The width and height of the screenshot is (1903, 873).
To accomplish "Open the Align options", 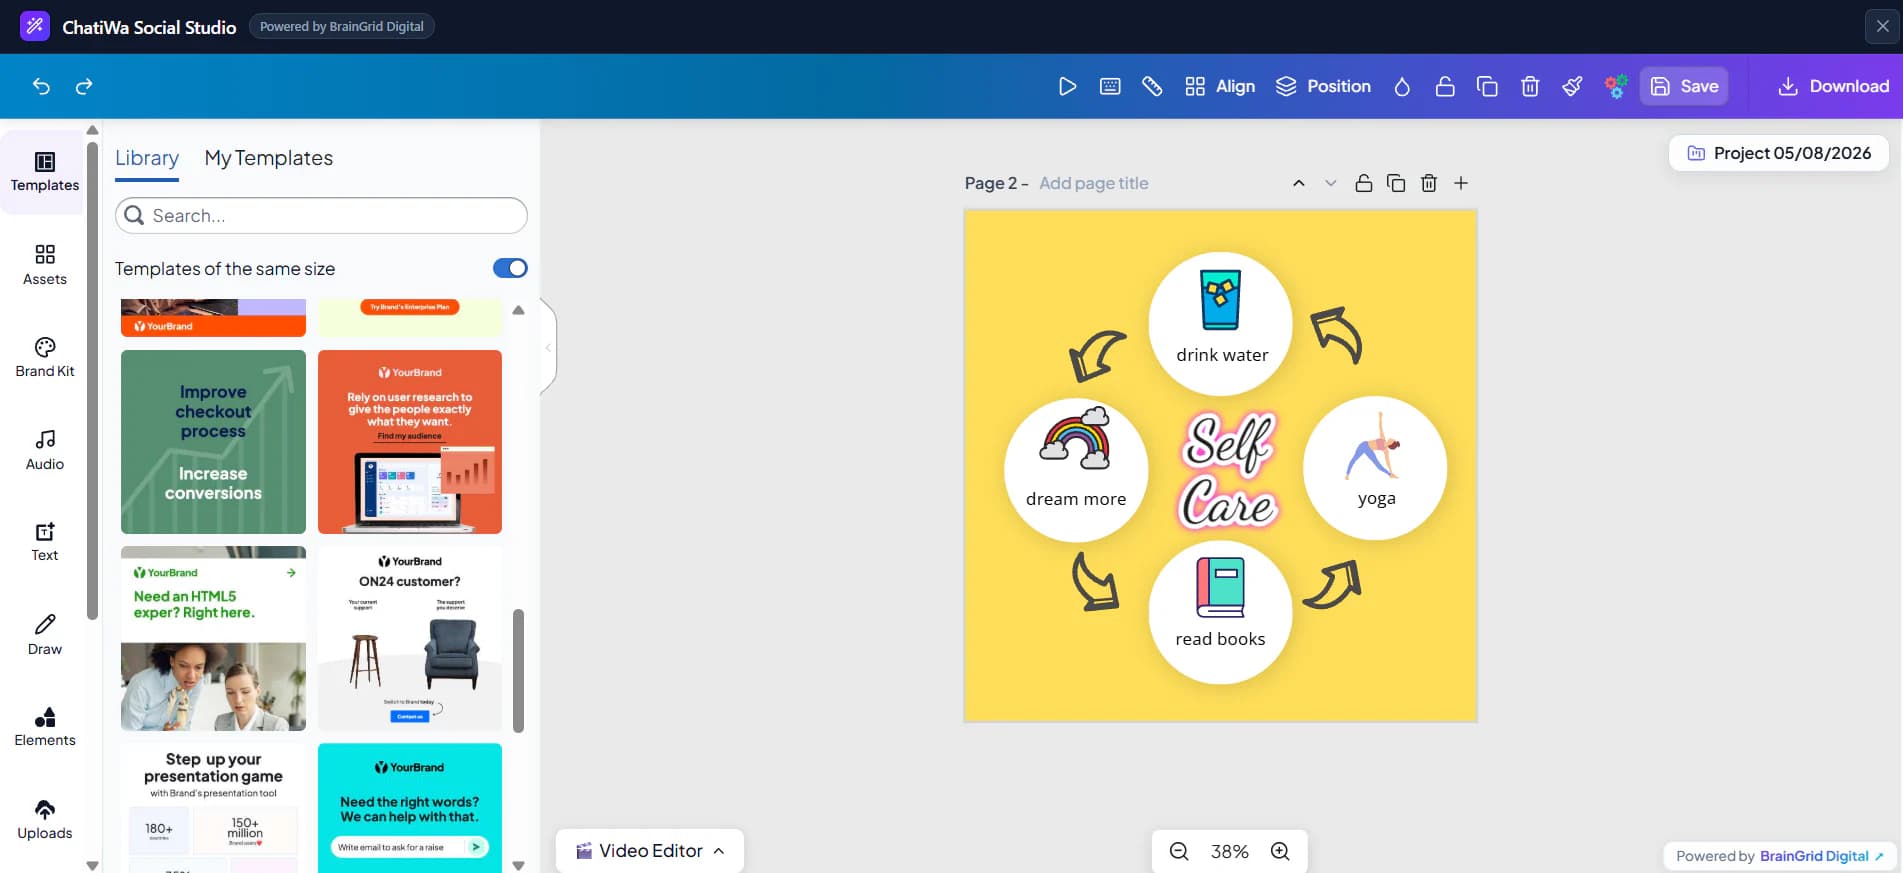I will pyautogui.click(x=1220, y=86).
